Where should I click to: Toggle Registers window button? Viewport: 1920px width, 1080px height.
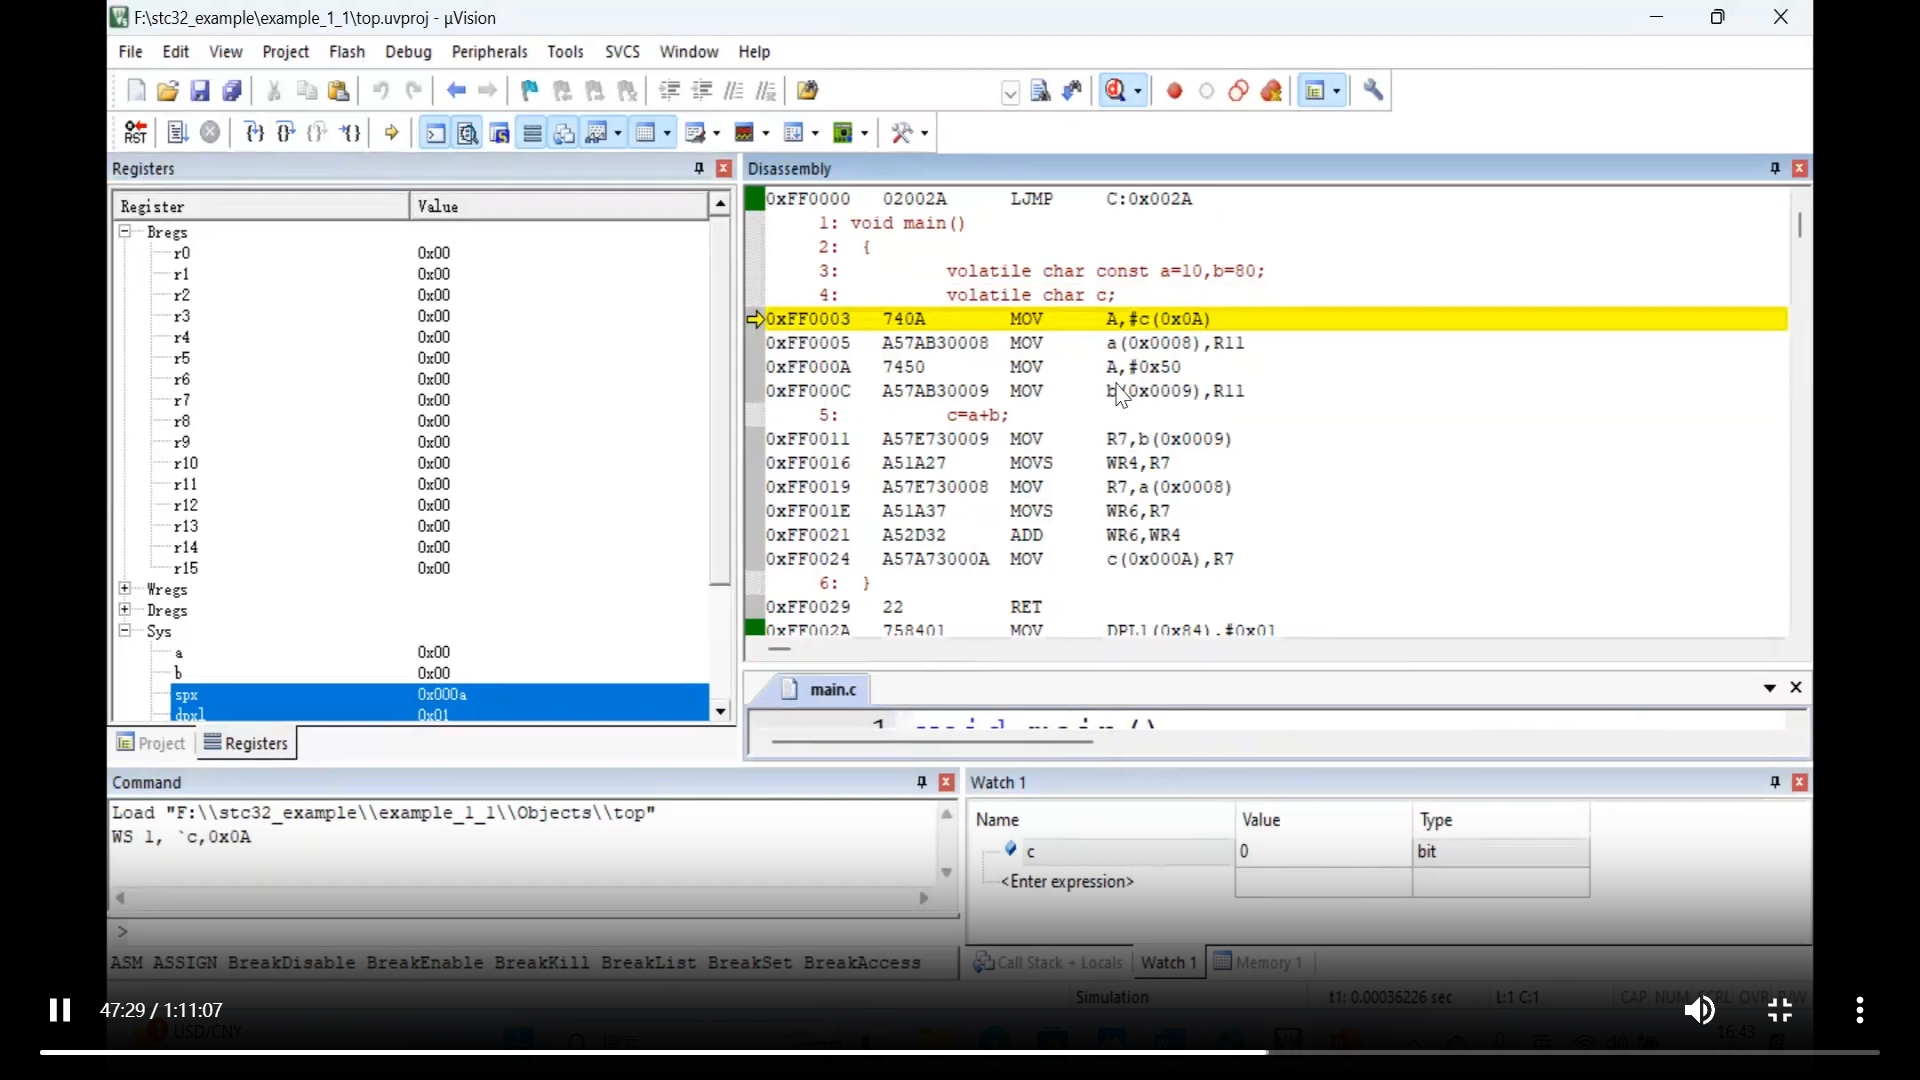click(532, 133)
